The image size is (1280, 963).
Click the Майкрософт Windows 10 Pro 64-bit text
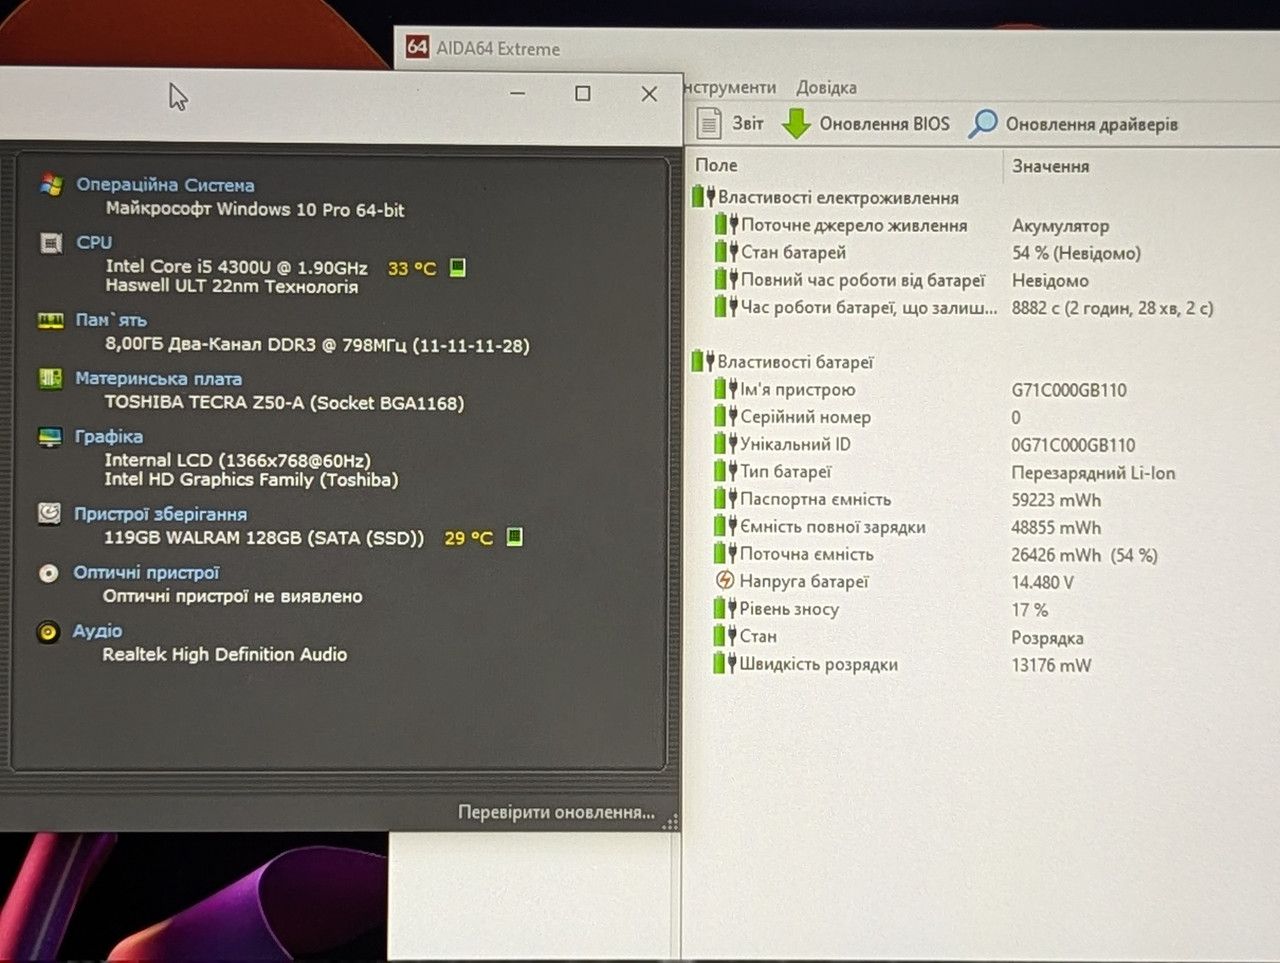tap(255, 209)
